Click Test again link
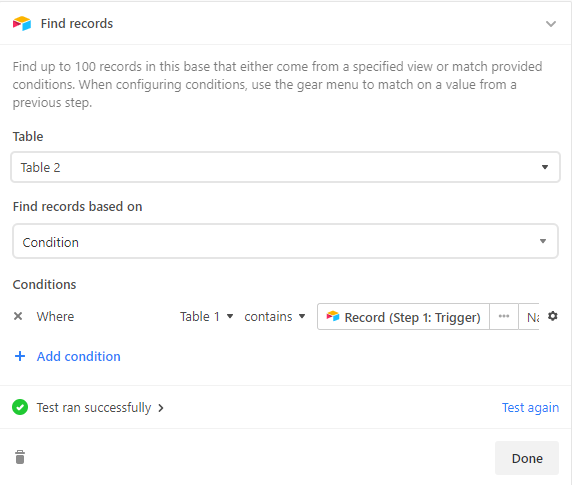Screen dimensions: 572x485 530,407
